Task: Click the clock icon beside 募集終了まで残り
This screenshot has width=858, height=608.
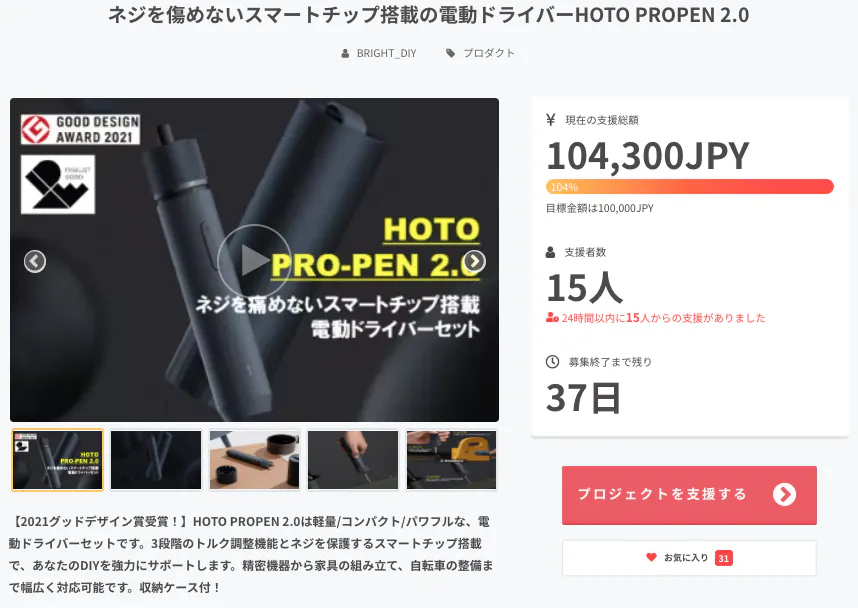Action: tap(552, 361)
